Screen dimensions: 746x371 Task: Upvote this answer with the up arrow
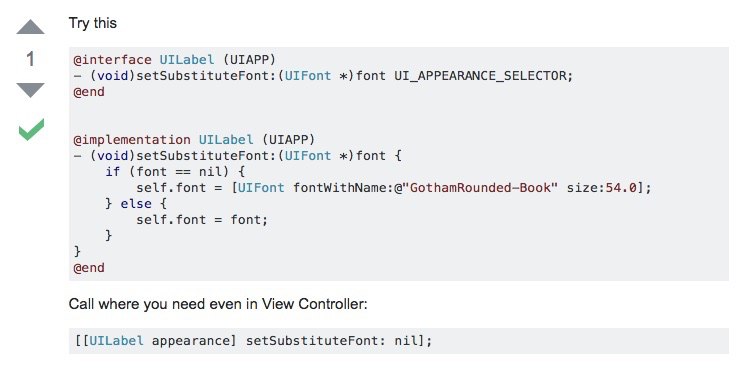coord(30,27)
